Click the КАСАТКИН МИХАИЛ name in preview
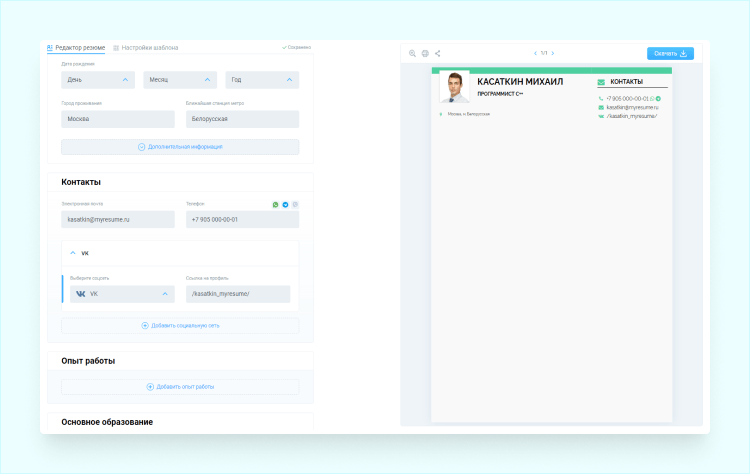This screenshot has width=750, height=474. coord(520,82)
